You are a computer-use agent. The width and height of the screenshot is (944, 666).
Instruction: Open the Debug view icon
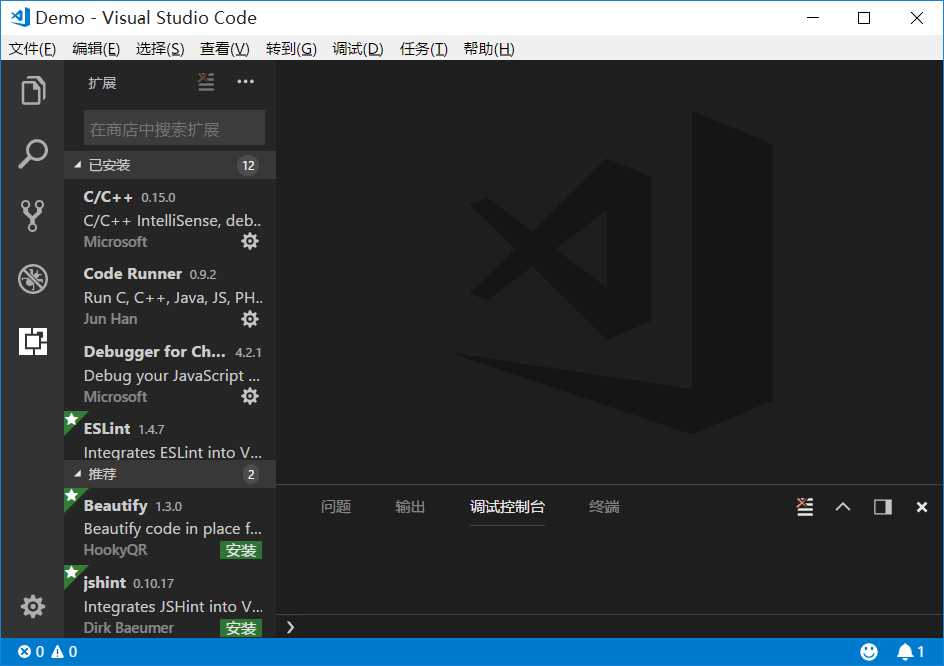click(x=33, y=279)
